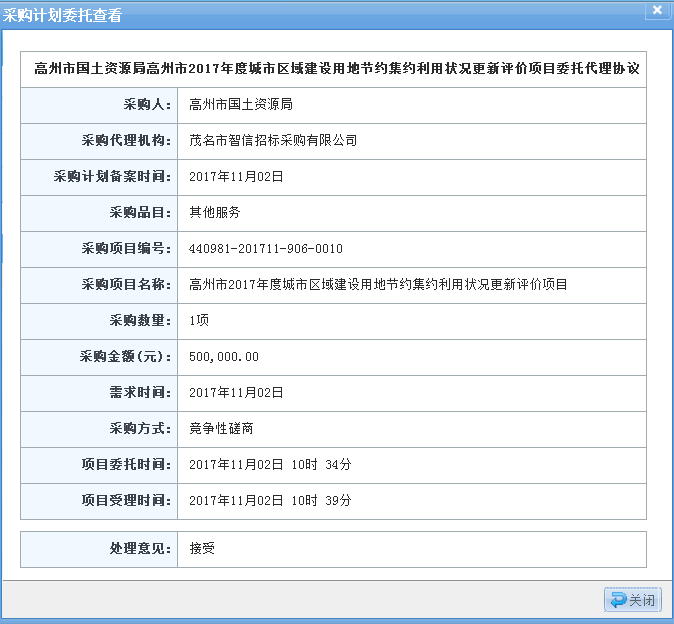This screenshot has height=624, width=674.
Task: Click the 采购计划备案时间 label
Action: 112,176
